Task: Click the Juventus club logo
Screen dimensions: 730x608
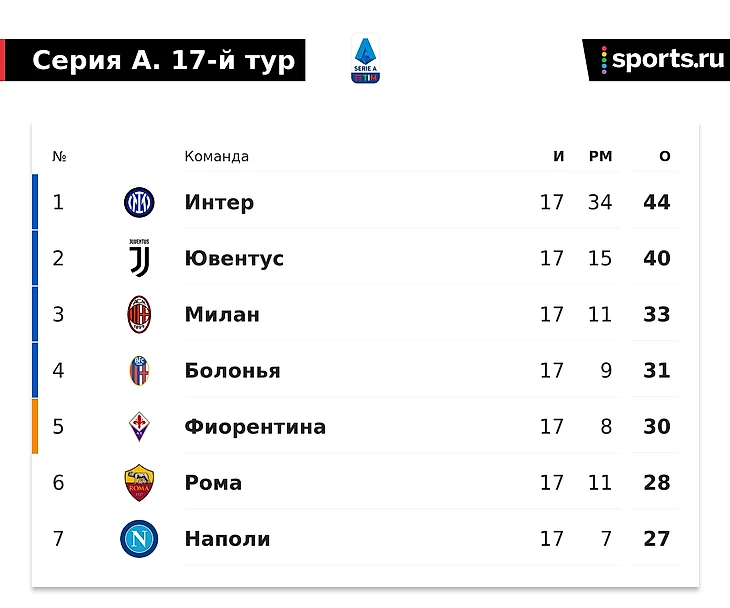Action: click(x=139, y=258)
